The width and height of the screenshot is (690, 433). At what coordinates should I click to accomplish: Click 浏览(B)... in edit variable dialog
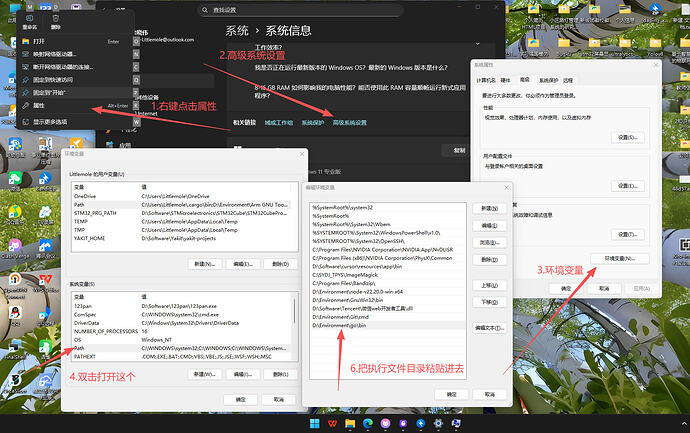point(488,242)
